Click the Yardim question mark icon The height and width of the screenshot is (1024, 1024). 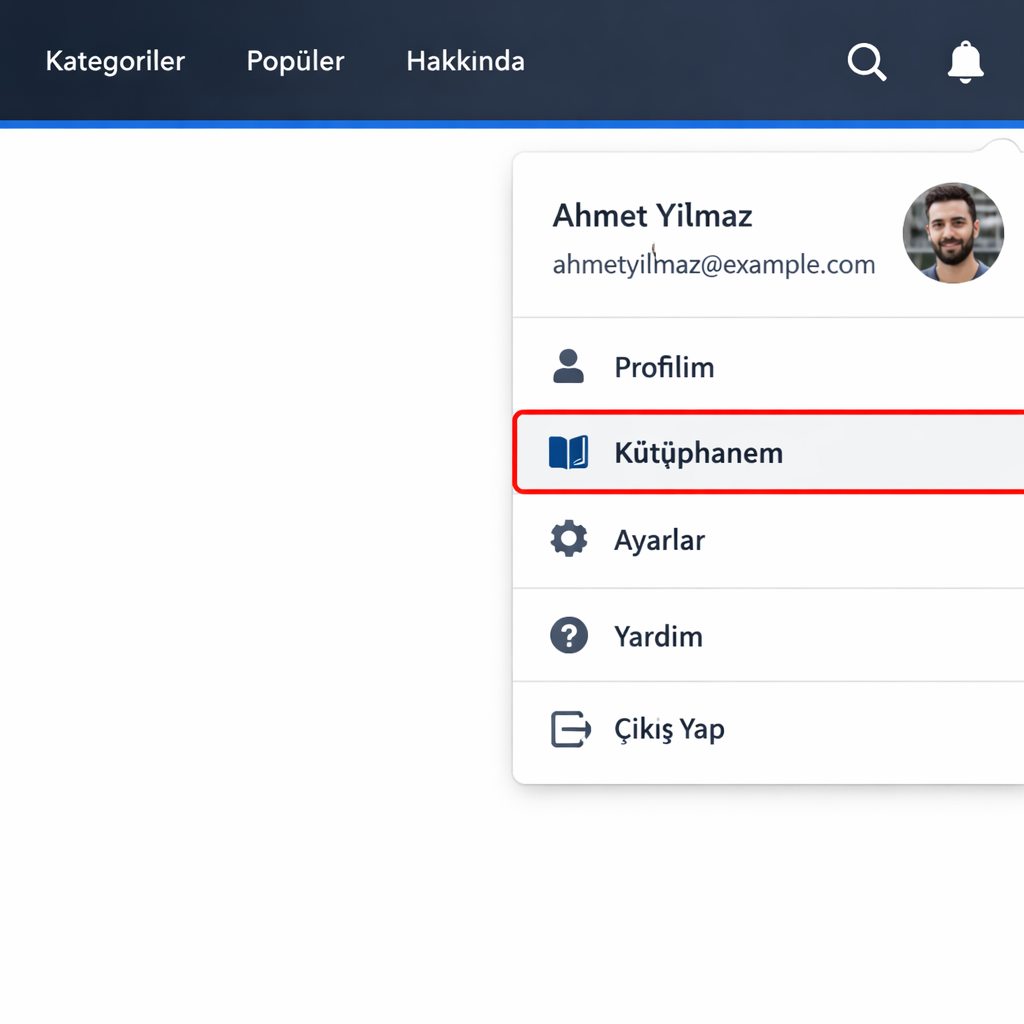569,636
